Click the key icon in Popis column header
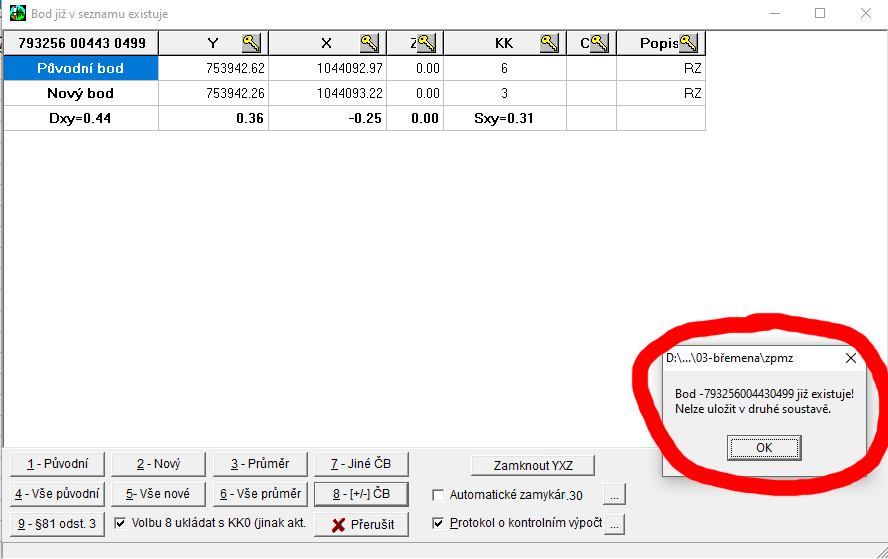Viewport: 888px width, 559px height. [x=689, y=43]
